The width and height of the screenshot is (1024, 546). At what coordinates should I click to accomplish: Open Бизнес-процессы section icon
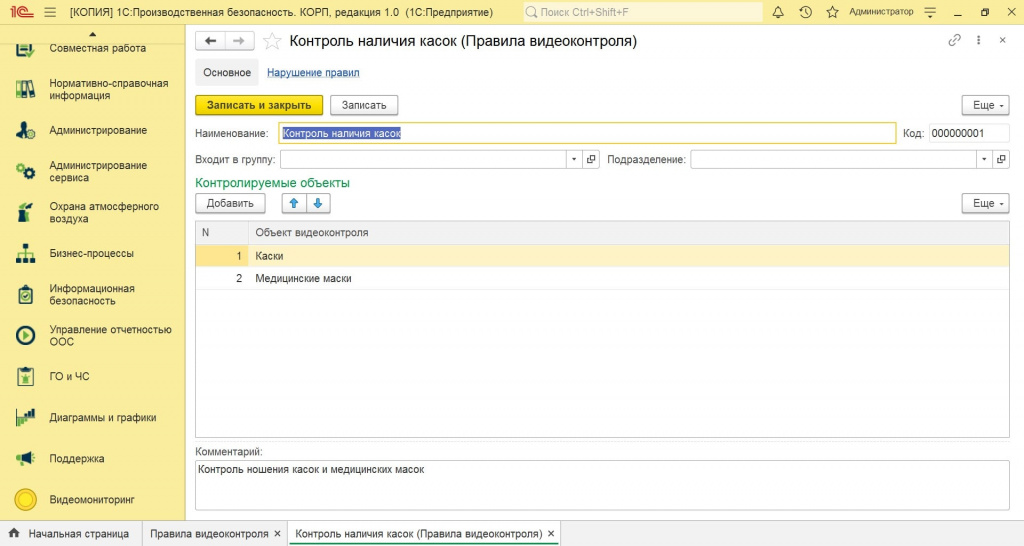(25, 253)
